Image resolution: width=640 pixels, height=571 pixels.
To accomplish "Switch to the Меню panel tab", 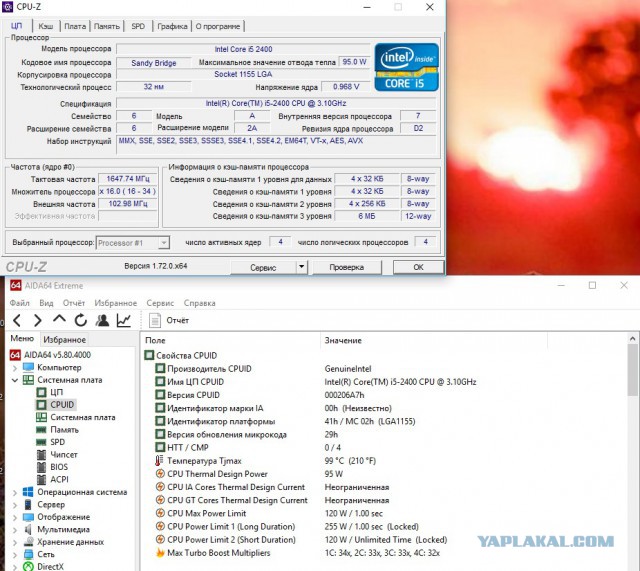I will pos(22,338).
